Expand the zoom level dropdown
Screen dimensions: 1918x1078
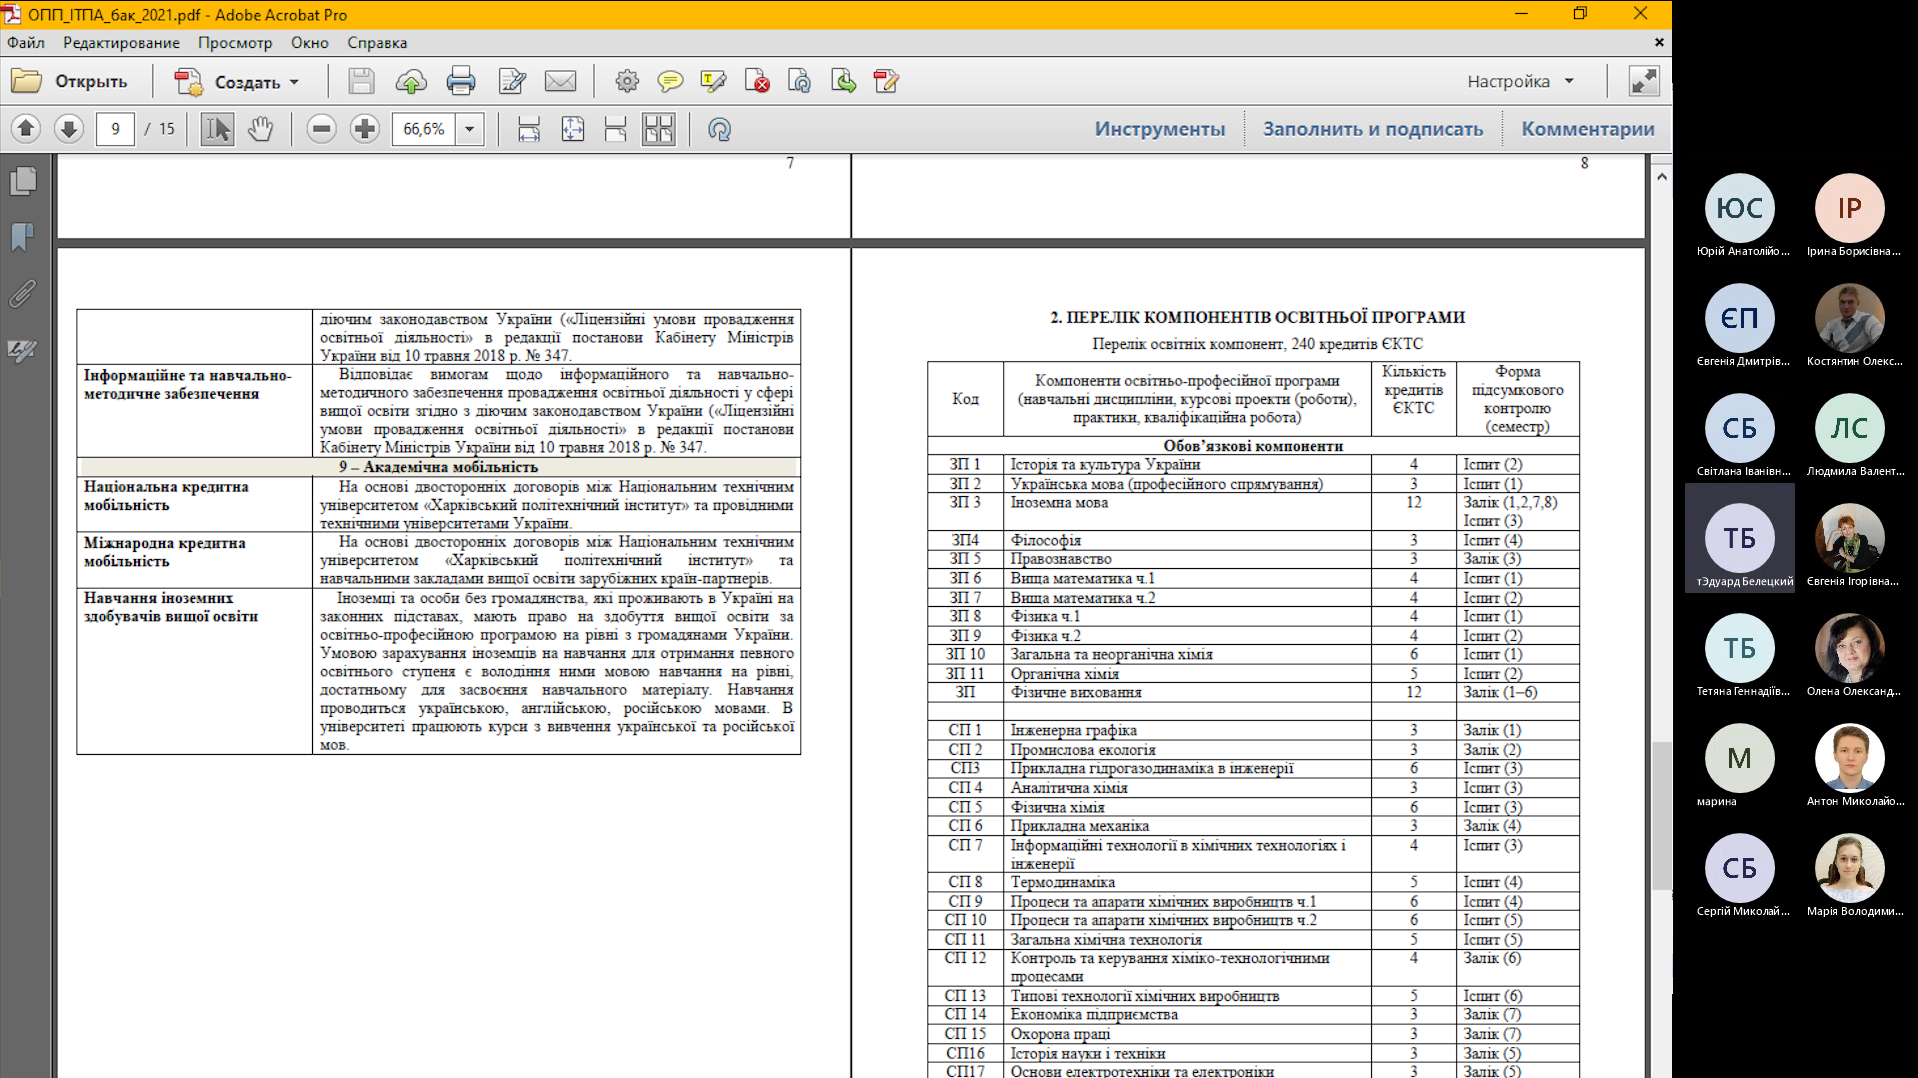469,129
